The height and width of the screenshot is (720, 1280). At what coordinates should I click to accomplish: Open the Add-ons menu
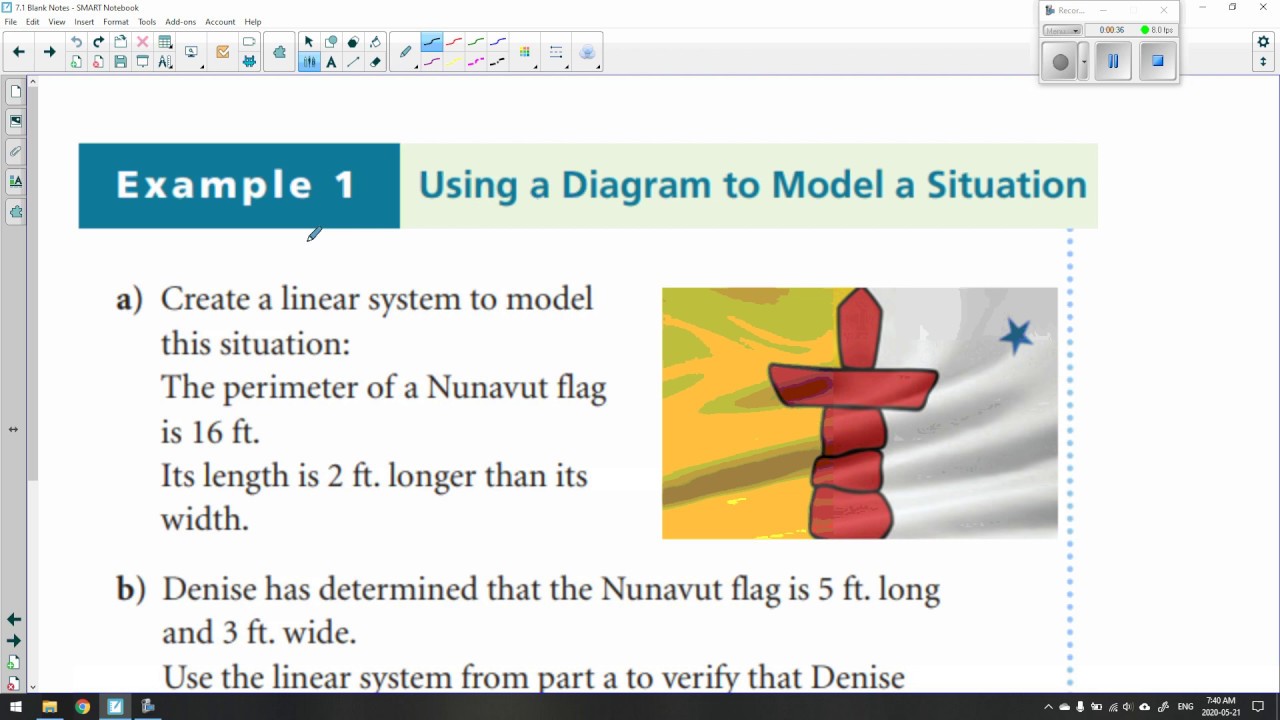coord(181,22)
